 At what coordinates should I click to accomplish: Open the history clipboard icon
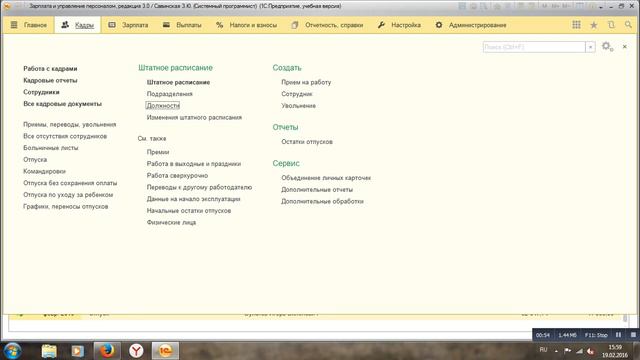coord(611,25)
